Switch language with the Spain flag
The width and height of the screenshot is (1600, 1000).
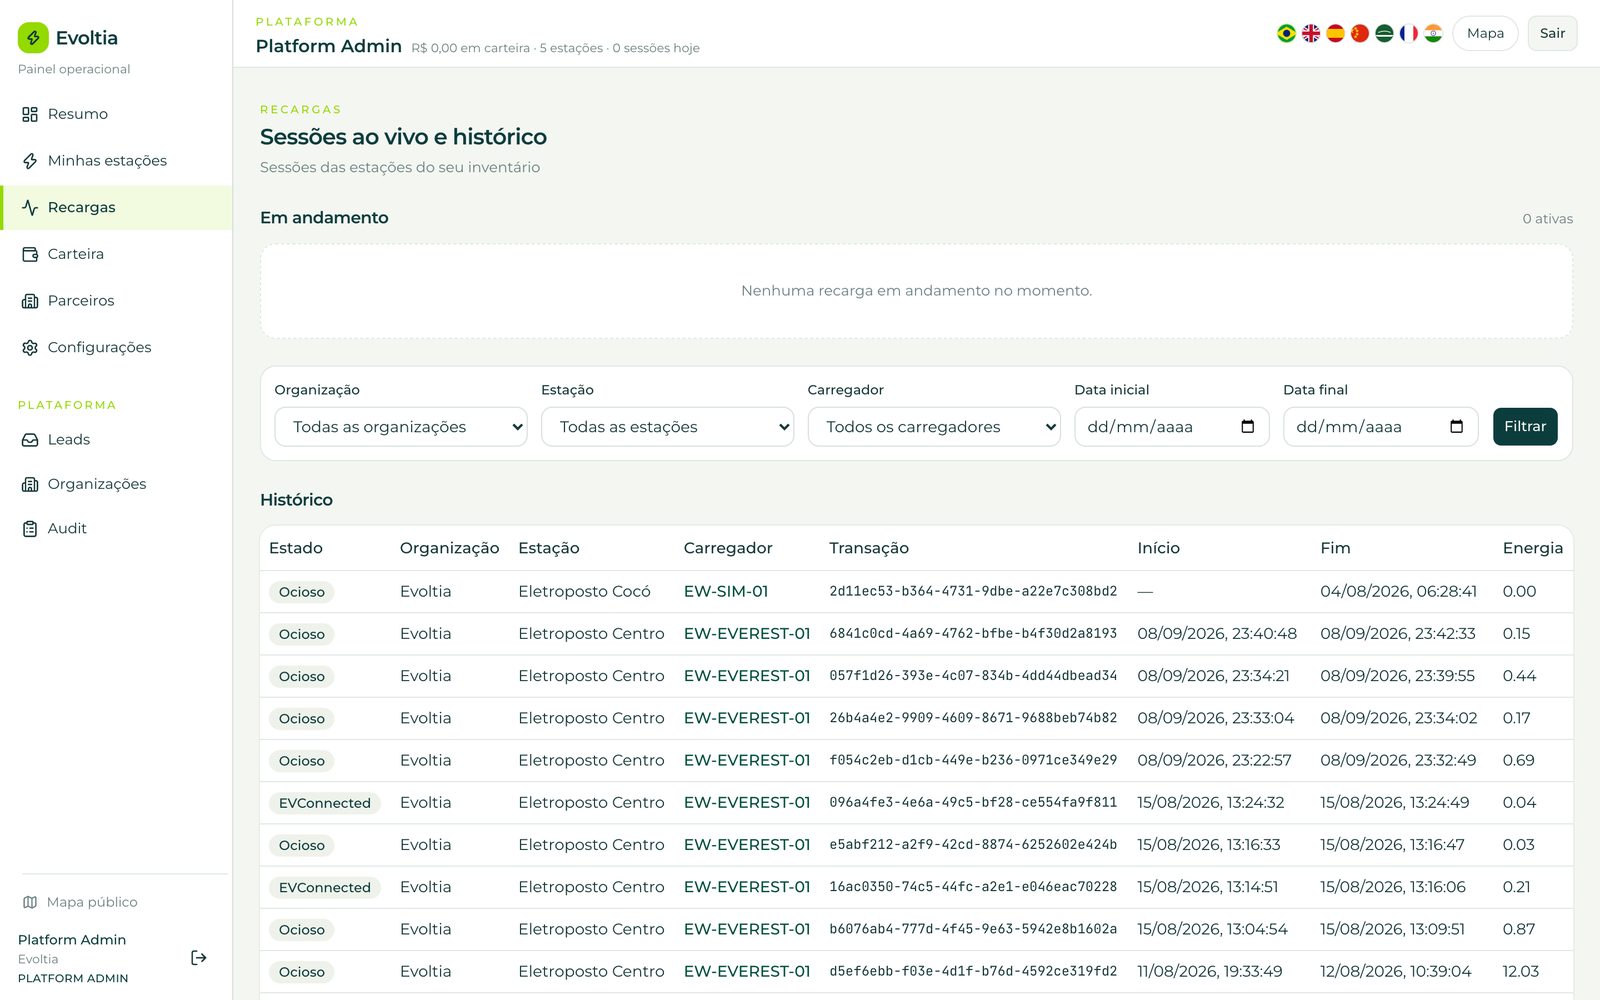tap(1335, 33)
